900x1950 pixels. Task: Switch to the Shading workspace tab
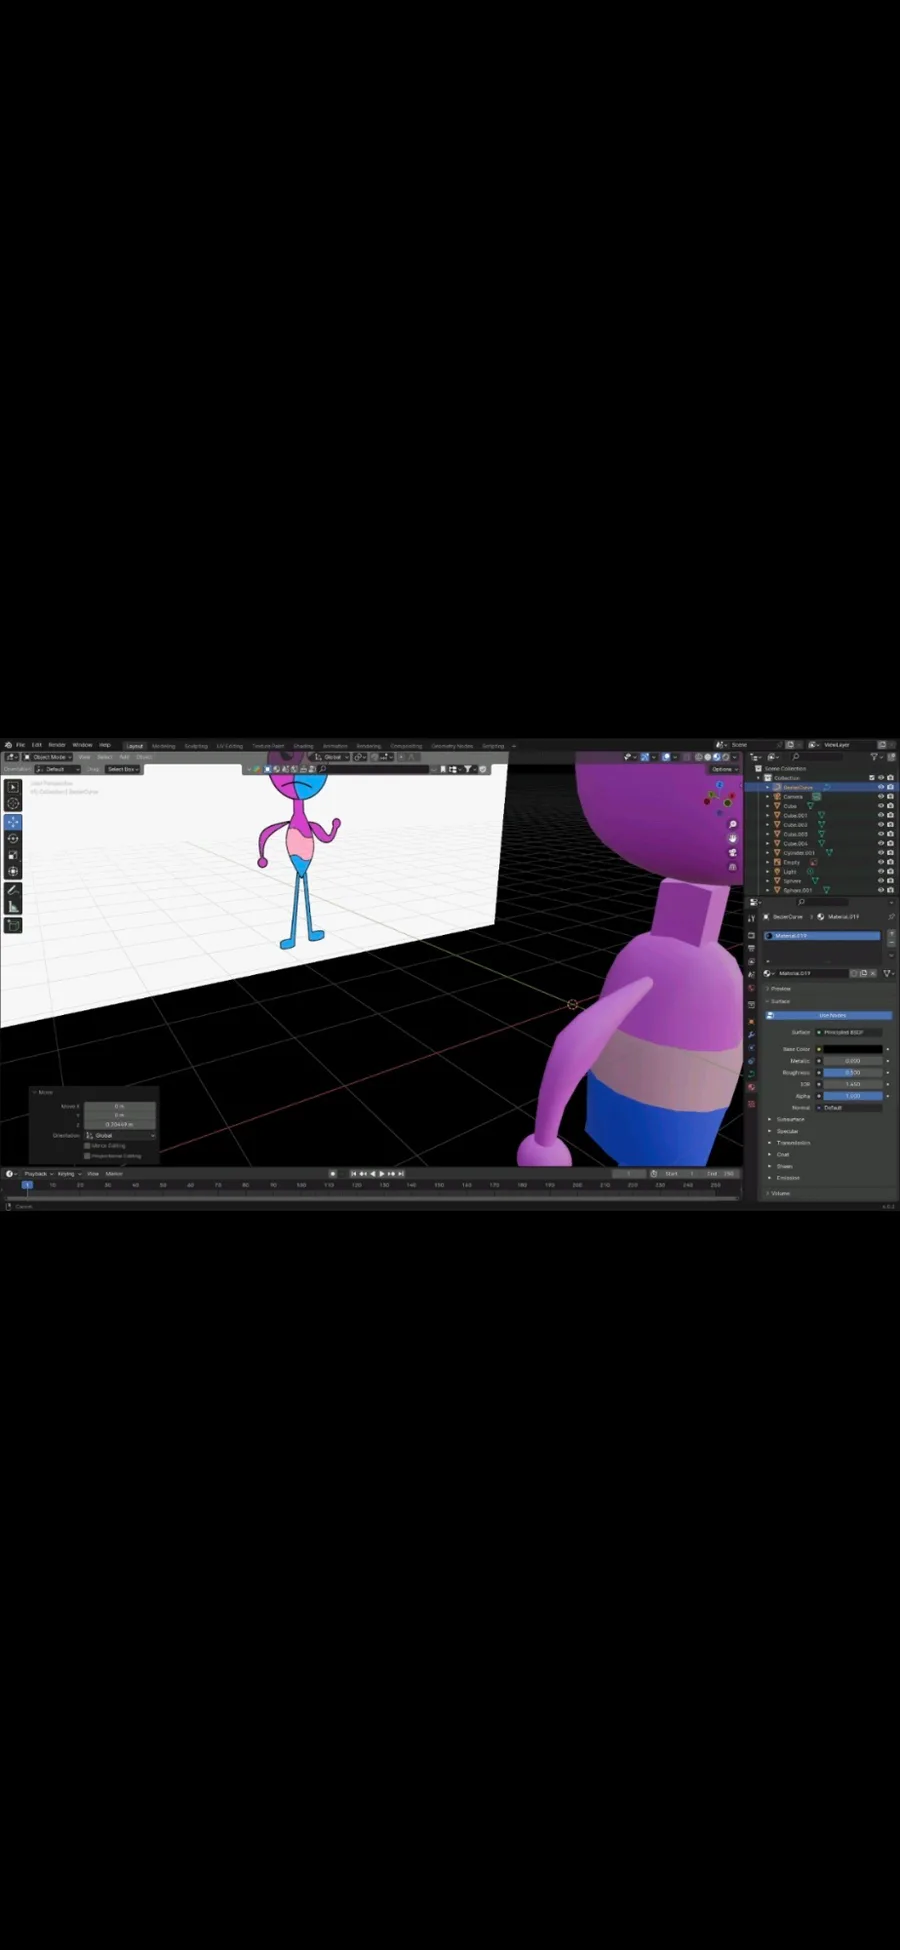[x=303, y=746]
